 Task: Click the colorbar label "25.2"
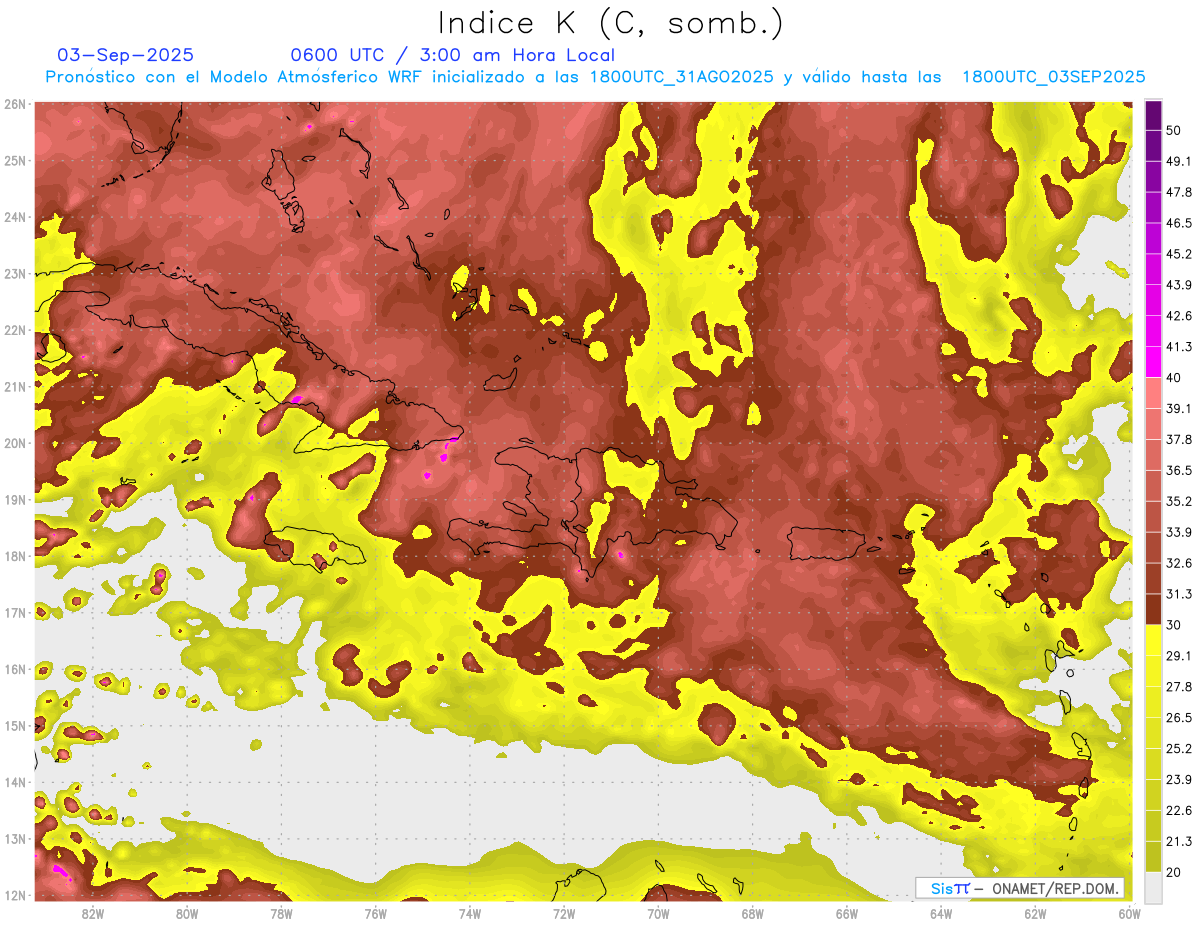click(x=1178, y=748)
